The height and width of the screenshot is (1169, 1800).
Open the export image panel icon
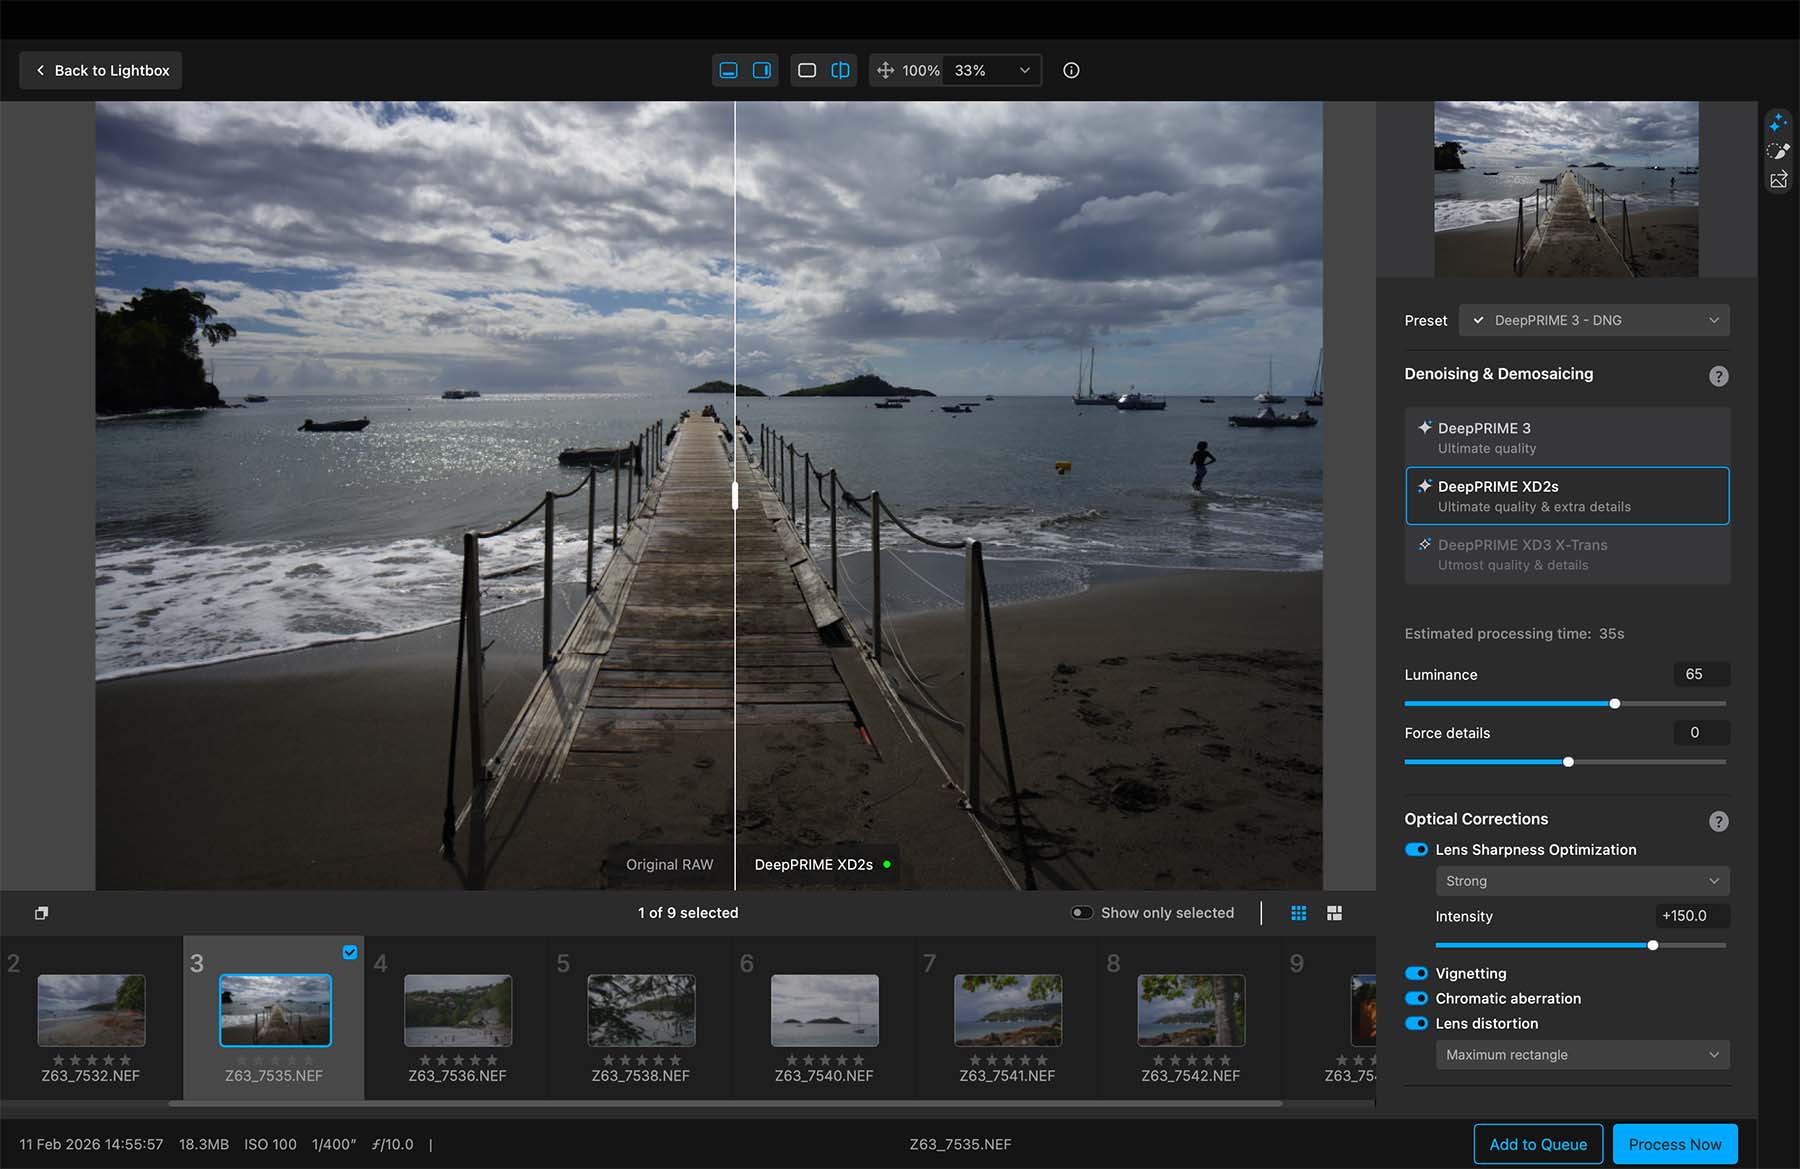(1777, 180)
